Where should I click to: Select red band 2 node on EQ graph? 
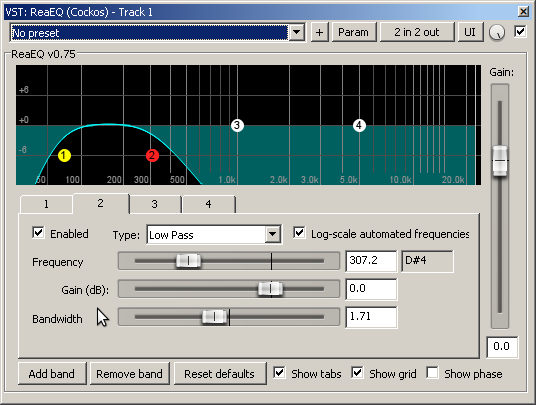[x=152, y=156]
